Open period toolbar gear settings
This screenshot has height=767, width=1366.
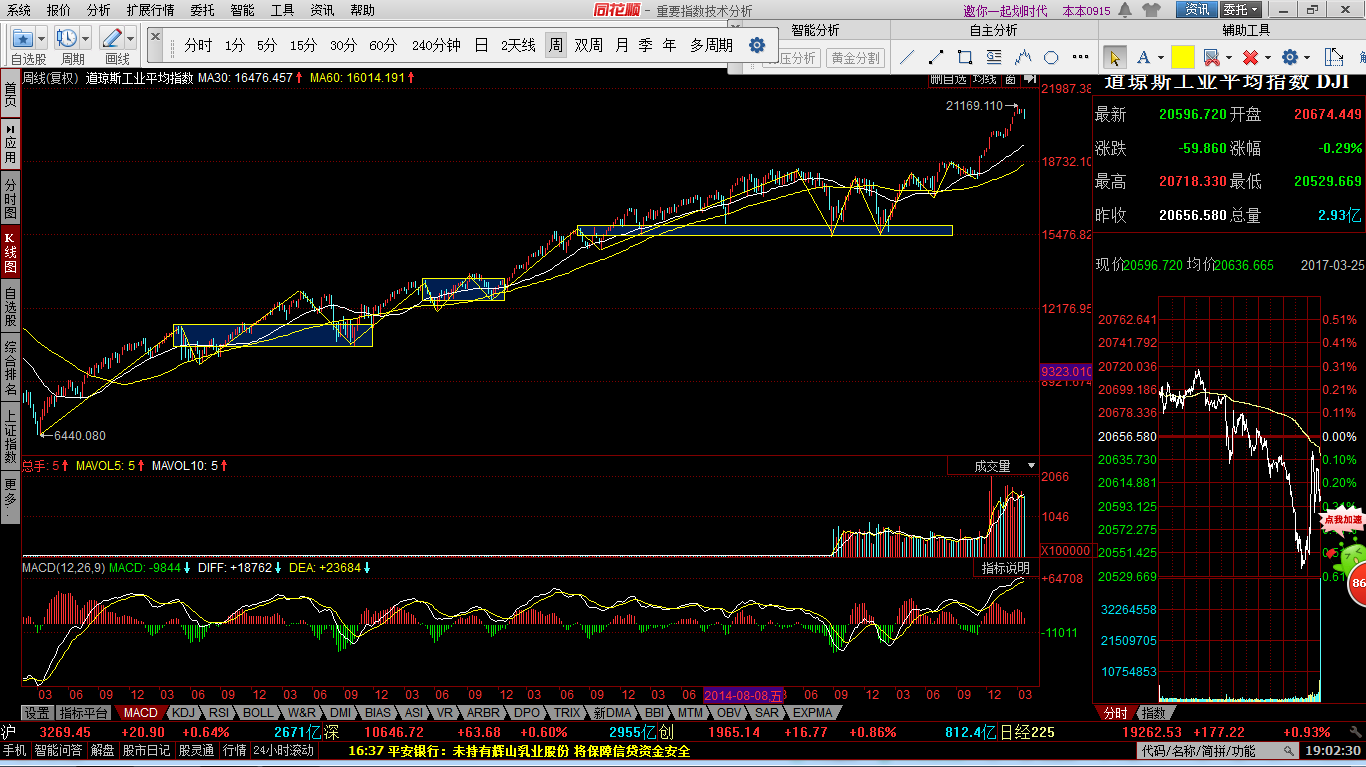(757, 46)
